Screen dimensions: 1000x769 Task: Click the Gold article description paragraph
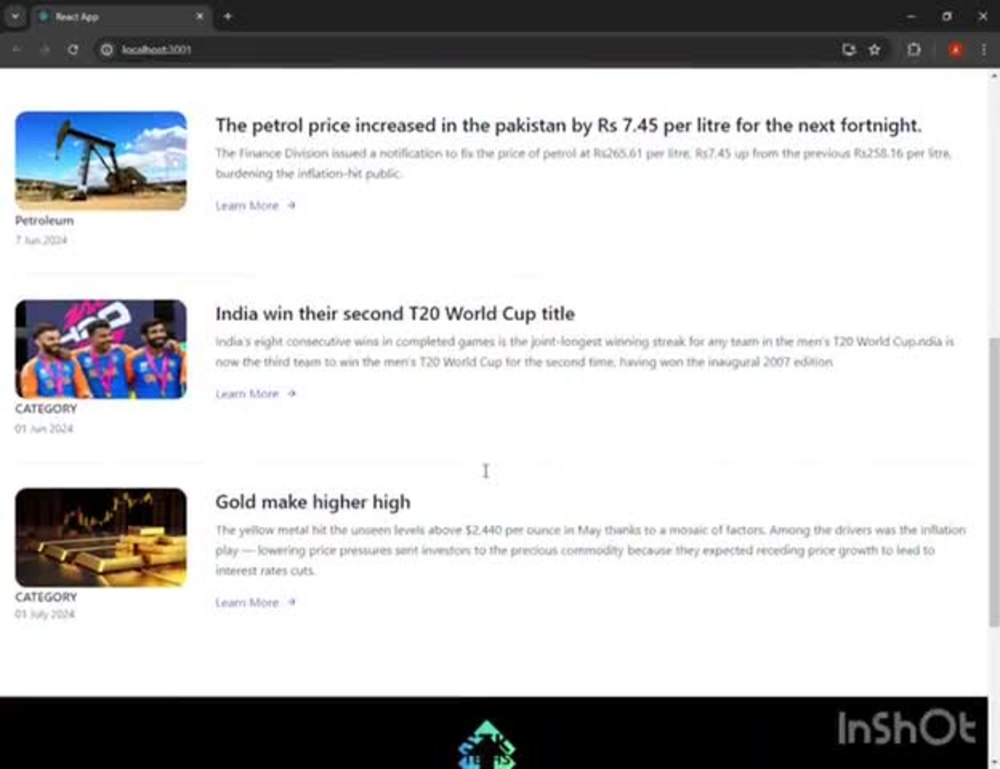pos(591,550)
